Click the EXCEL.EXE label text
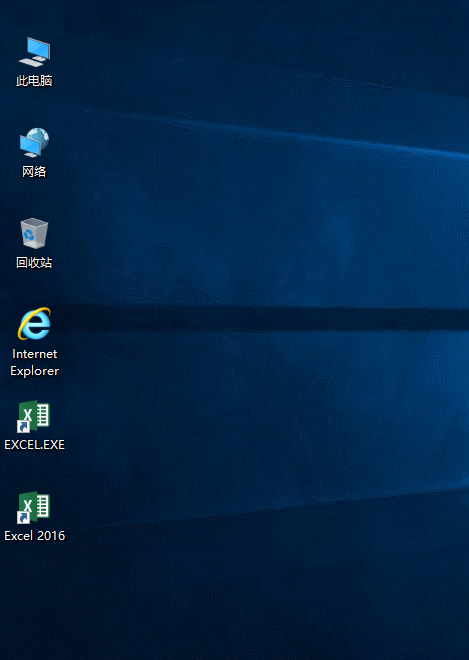This screenshot has height=660, width=469. pyautogui.click(x=35, y=444)
